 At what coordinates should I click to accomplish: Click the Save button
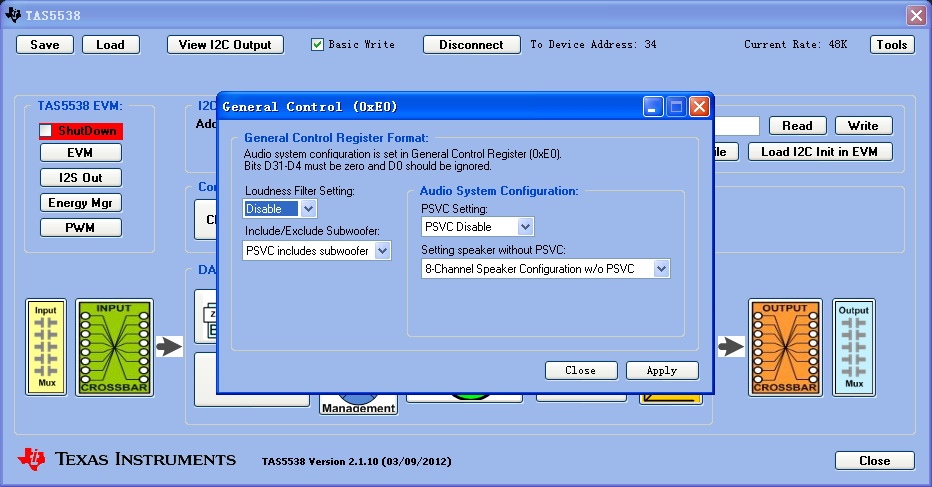tap(45, 45)
